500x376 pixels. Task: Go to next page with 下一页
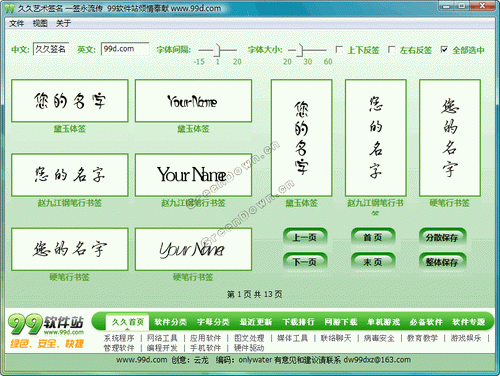pyautogui.click(x=305, y=262)
